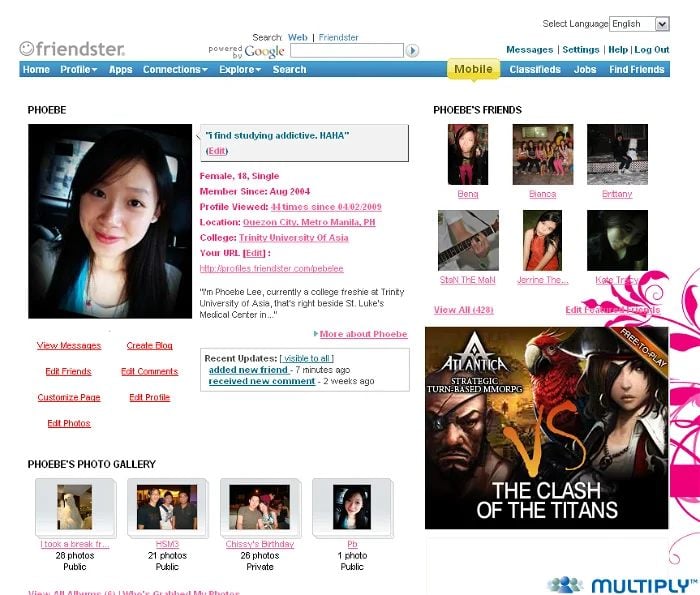Open friend Bianca's group photo thumbnail
The width and height of the screenshot is (700, 595).
pos(543,154)
